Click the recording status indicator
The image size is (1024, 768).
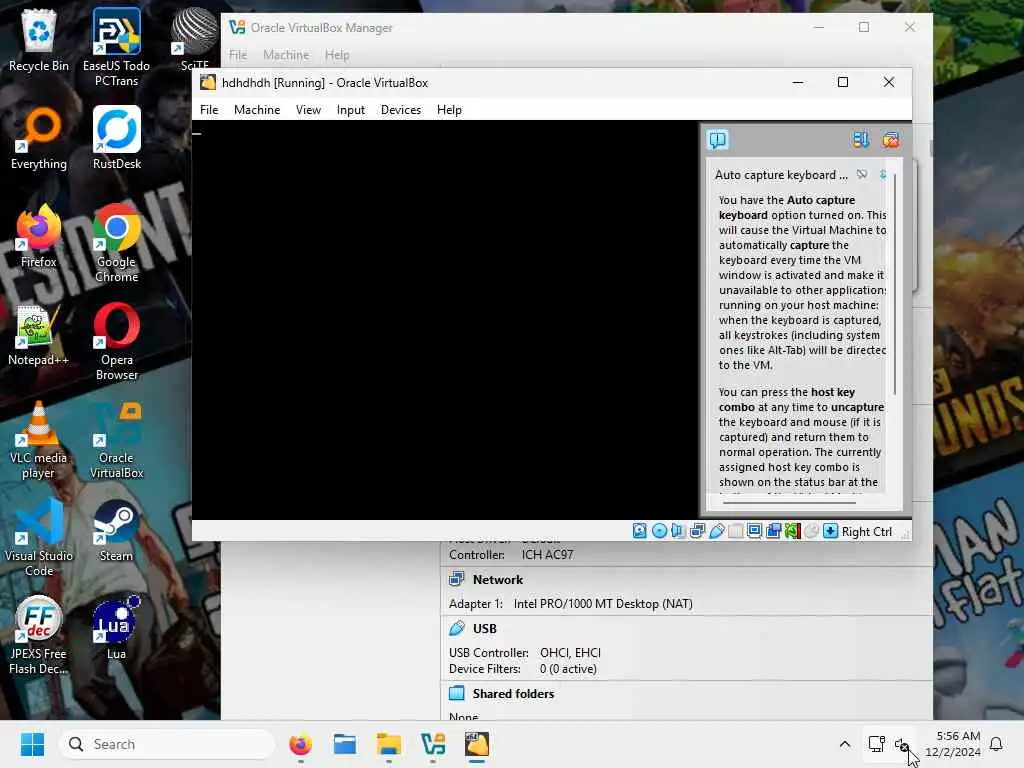(x=773, y=531)
